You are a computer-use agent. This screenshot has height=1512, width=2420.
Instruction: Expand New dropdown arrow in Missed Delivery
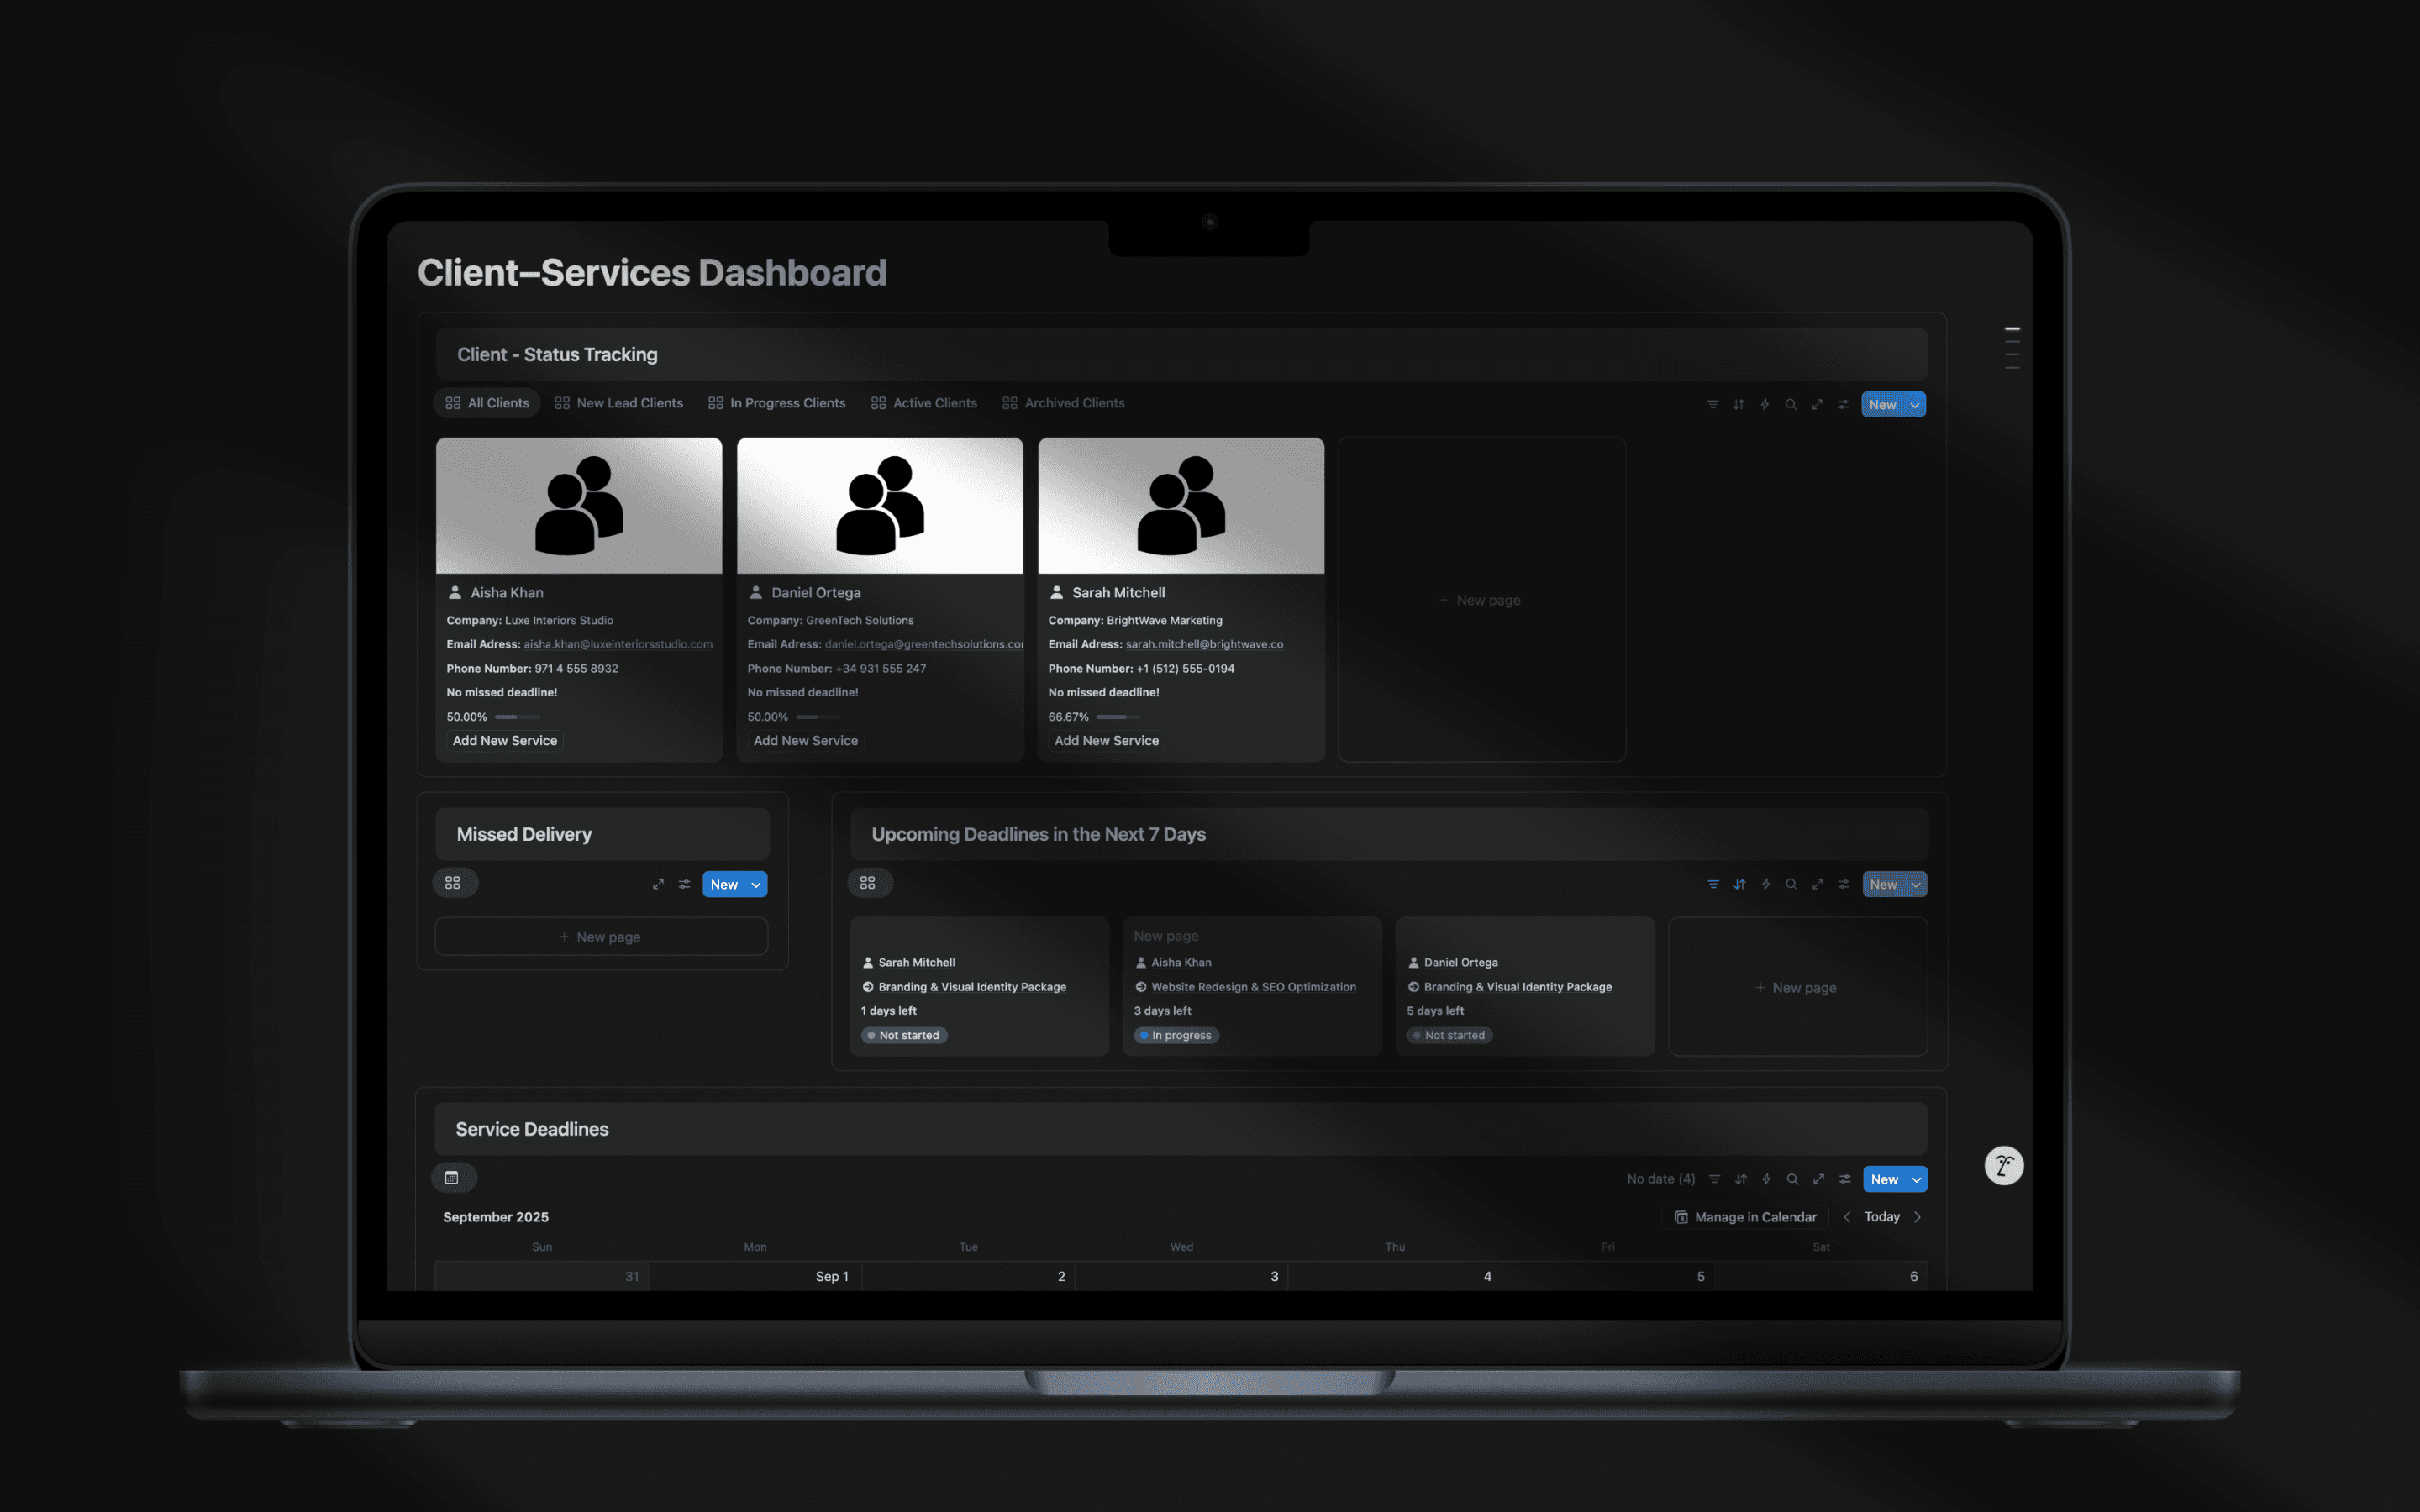(756, 885)
